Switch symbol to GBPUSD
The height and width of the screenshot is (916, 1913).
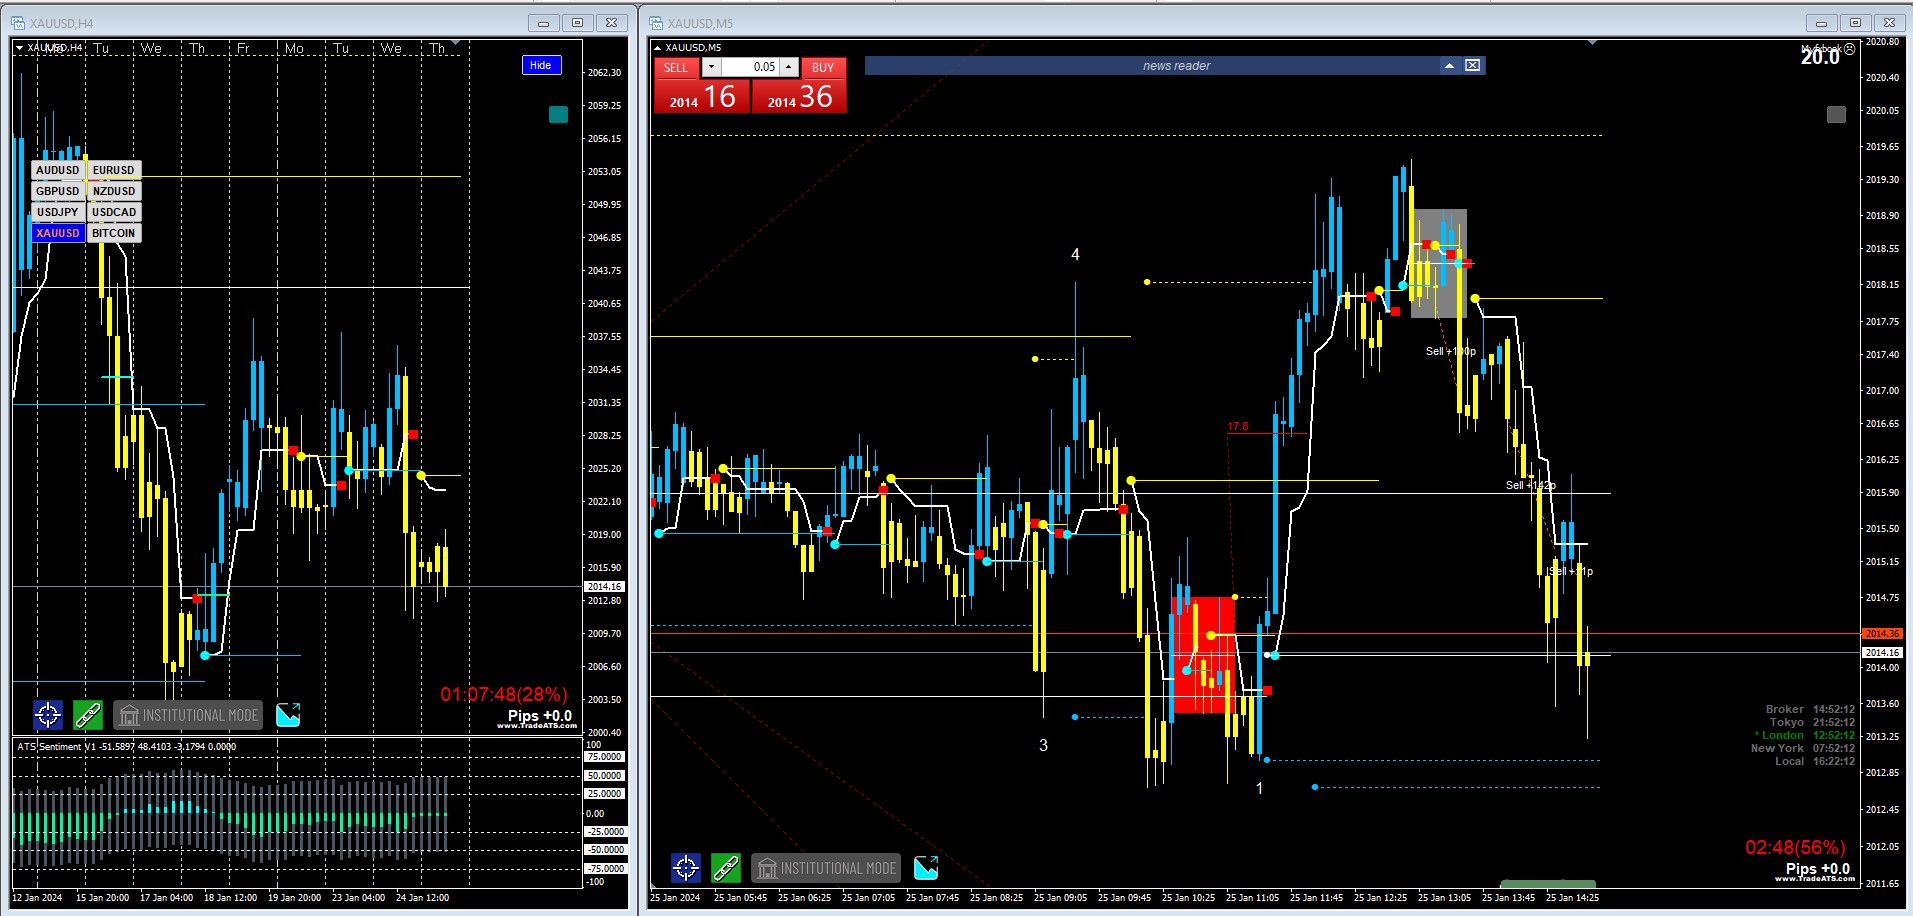pyautogui.click(x=57, y=191)
